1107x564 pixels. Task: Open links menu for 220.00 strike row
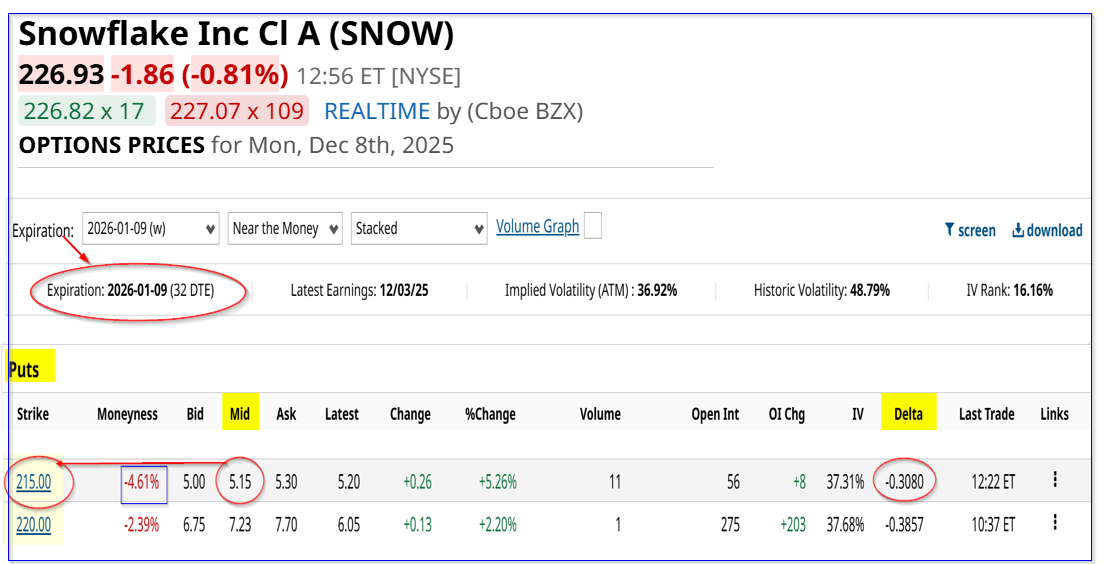point(1055,522)
